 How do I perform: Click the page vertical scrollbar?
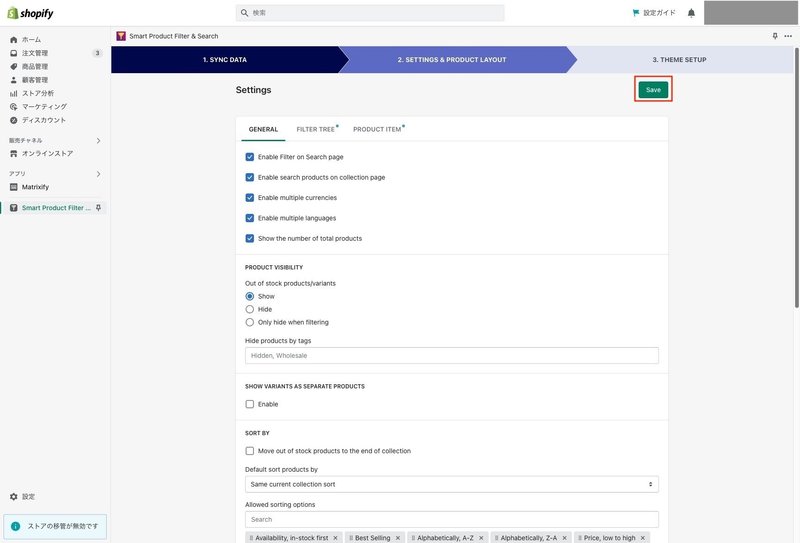796,178
